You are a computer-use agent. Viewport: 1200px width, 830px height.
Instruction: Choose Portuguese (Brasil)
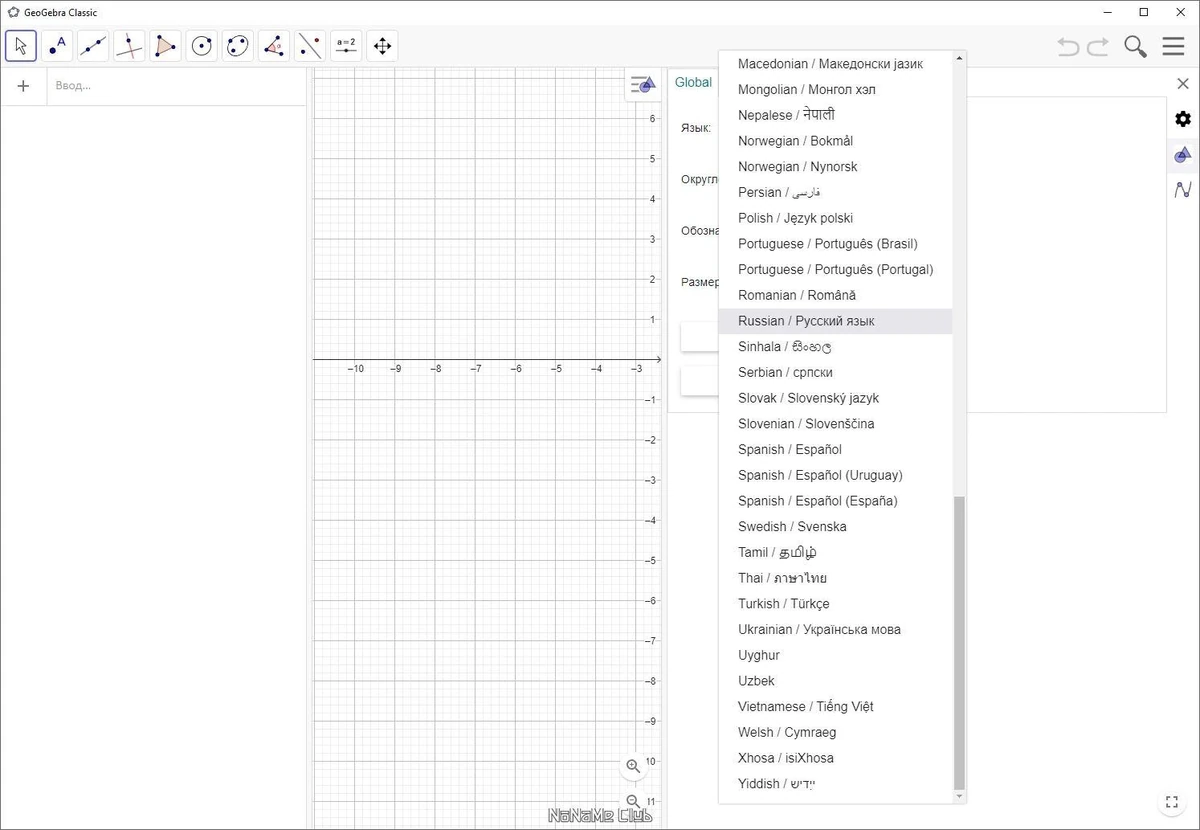coord(835,244)
